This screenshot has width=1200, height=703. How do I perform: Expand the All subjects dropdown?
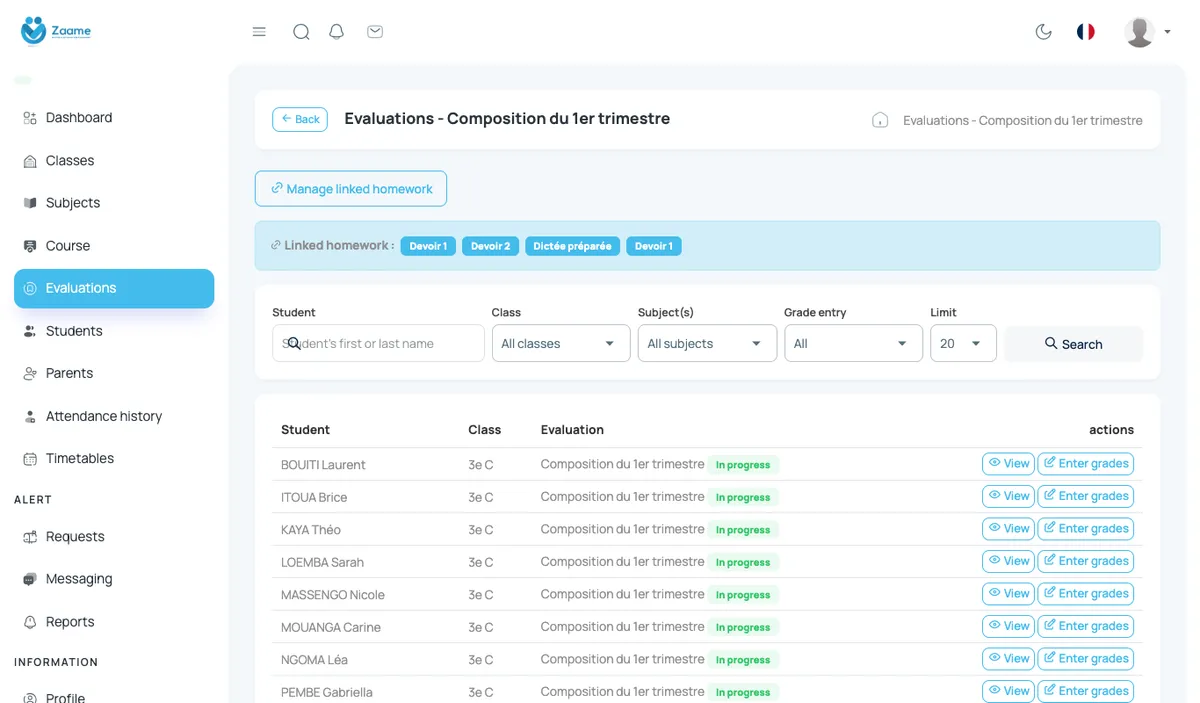[x=707, y=343]
